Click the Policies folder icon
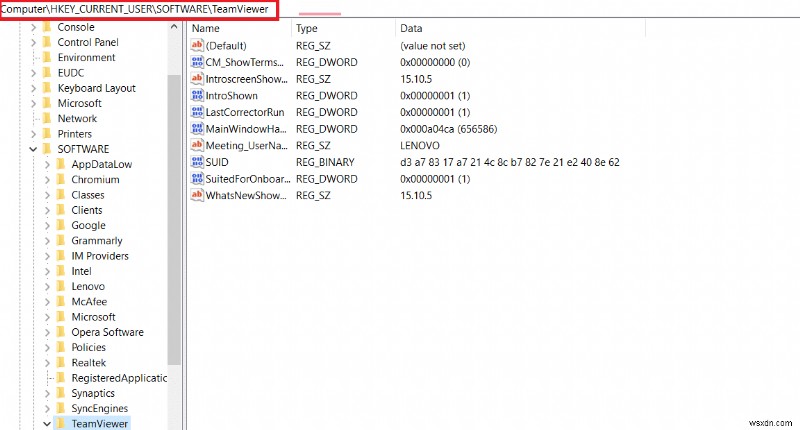Viewport: 800px width, 430px height. [x=61, y=347]
